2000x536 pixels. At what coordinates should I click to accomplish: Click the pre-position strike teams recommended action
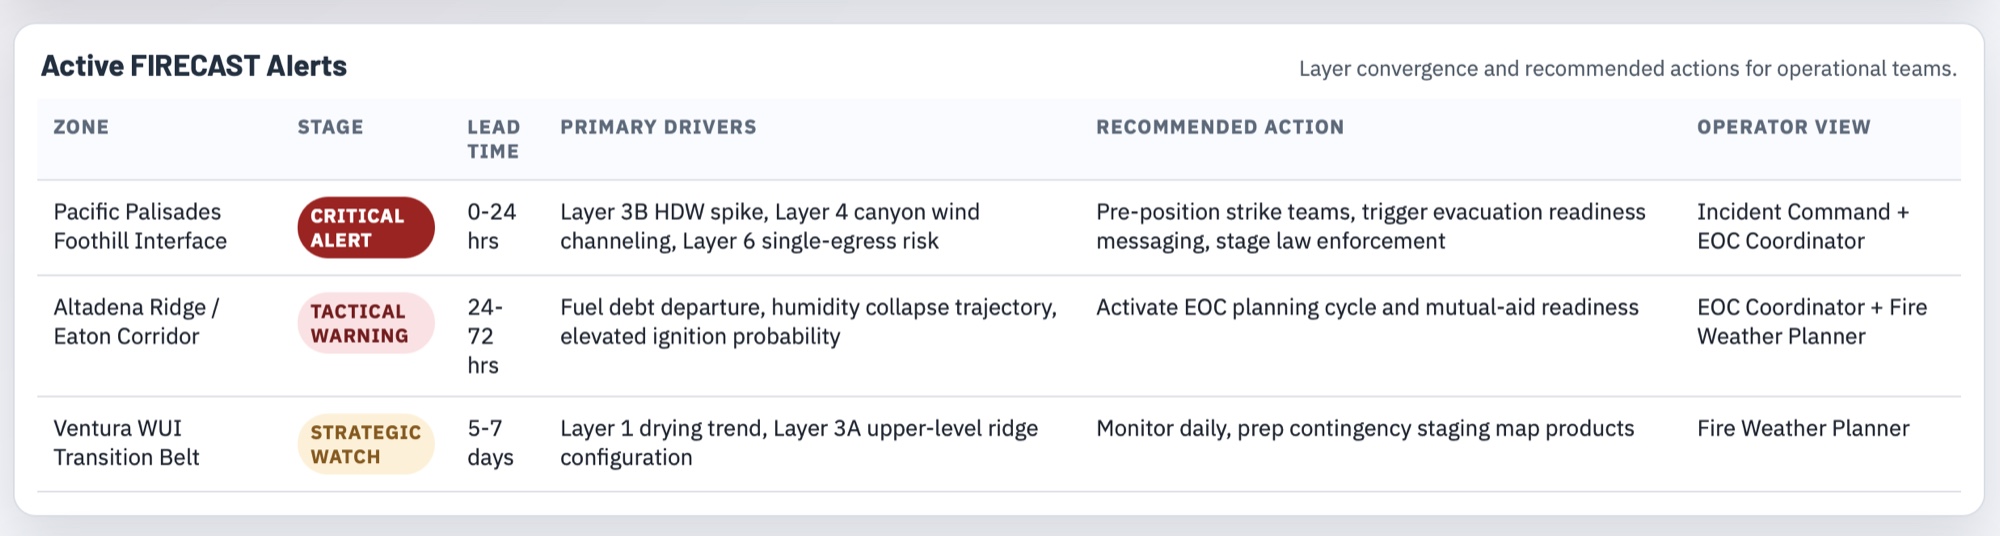[1370, 226]
